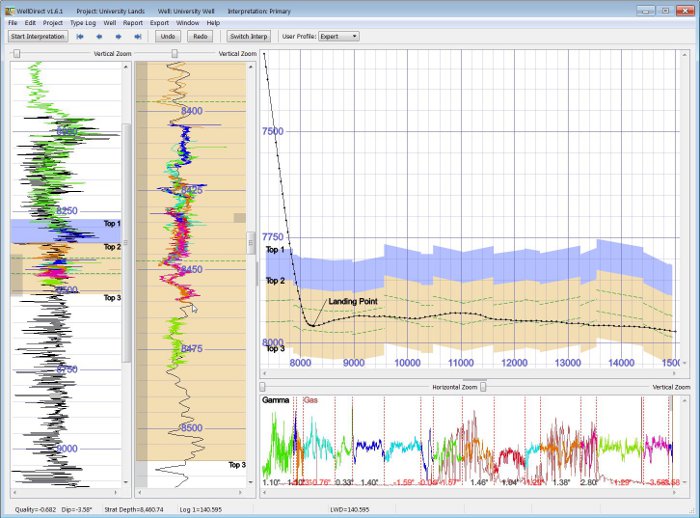Click cross-section panel scroll-up arrow
This screenshot has width=700, height=518.
pyautogui.click(x=684, y=54)
